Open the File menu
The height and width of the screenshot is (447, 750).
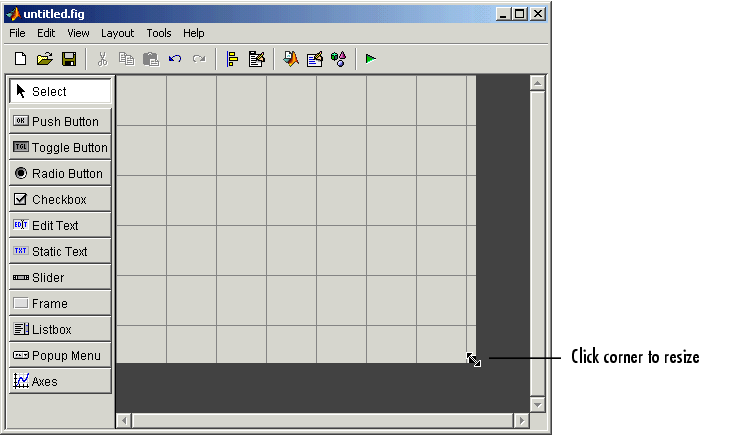click(17, 33)
